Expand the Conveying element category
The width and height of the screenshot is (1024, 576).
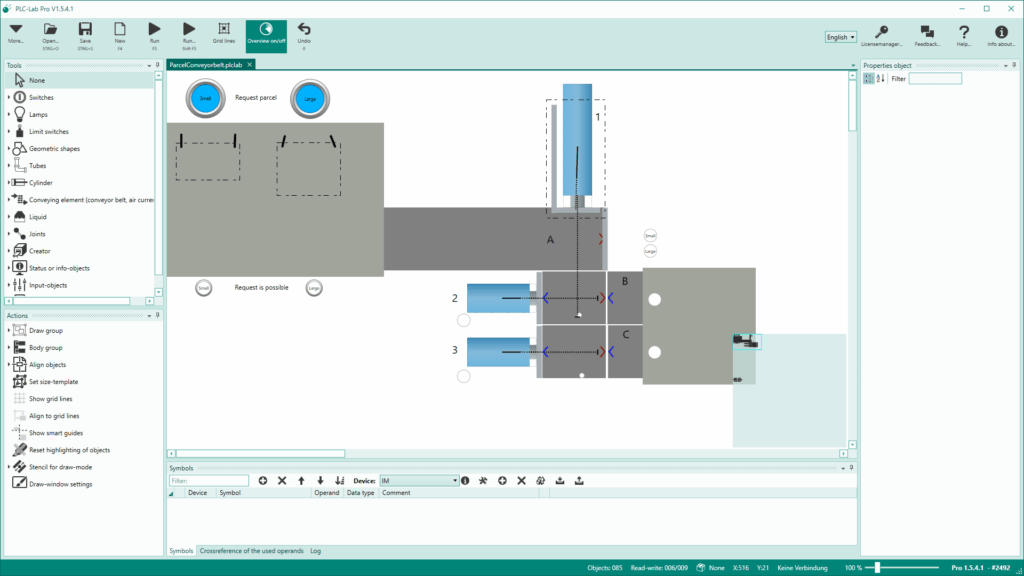click(x=9, y=199)
